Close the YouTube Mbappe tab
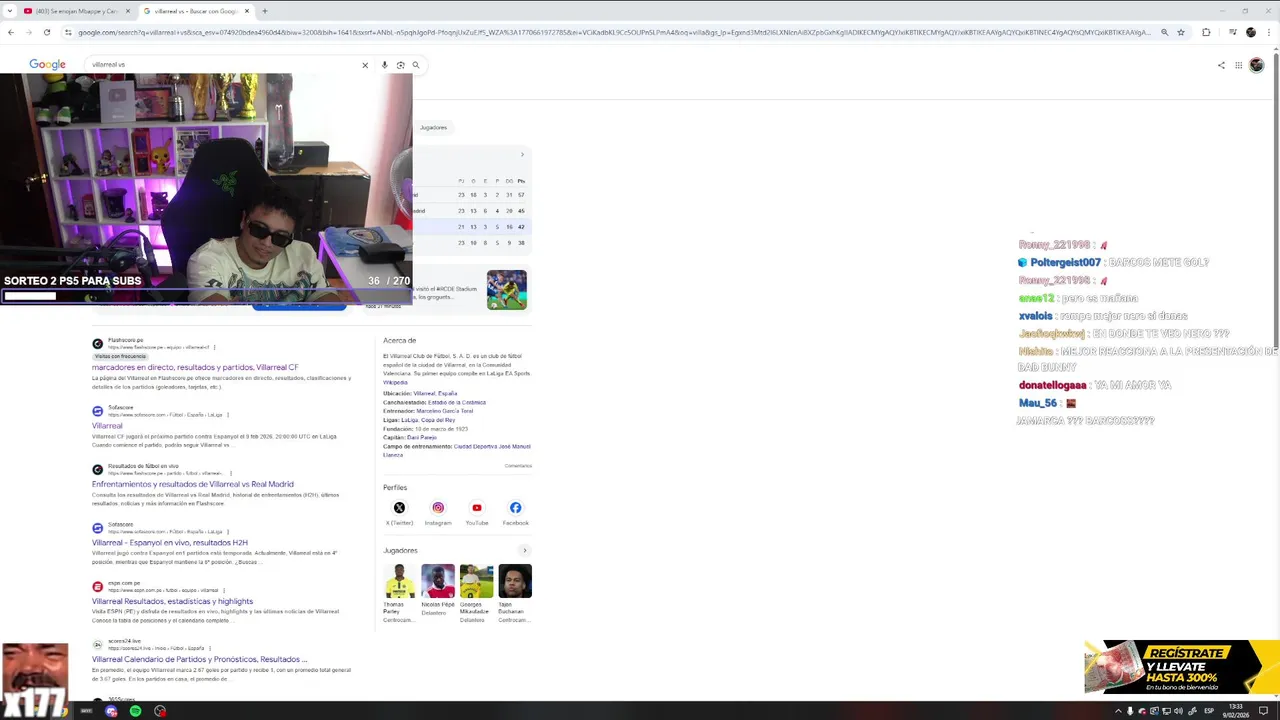This screenshot has height=720, width=1280. (126, 11)
